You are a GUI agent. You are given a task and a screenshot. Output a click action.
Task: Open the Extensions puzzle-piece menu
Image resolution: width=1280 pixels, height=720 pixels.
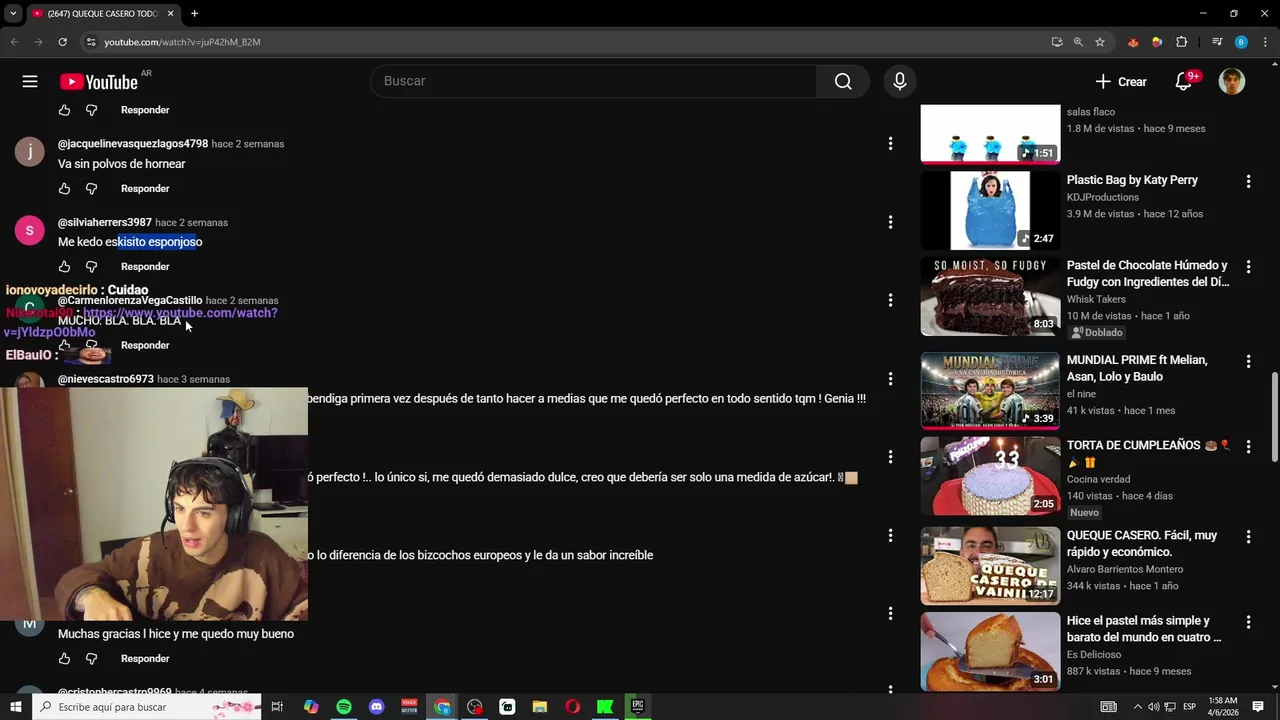(x=1182, y=42)
